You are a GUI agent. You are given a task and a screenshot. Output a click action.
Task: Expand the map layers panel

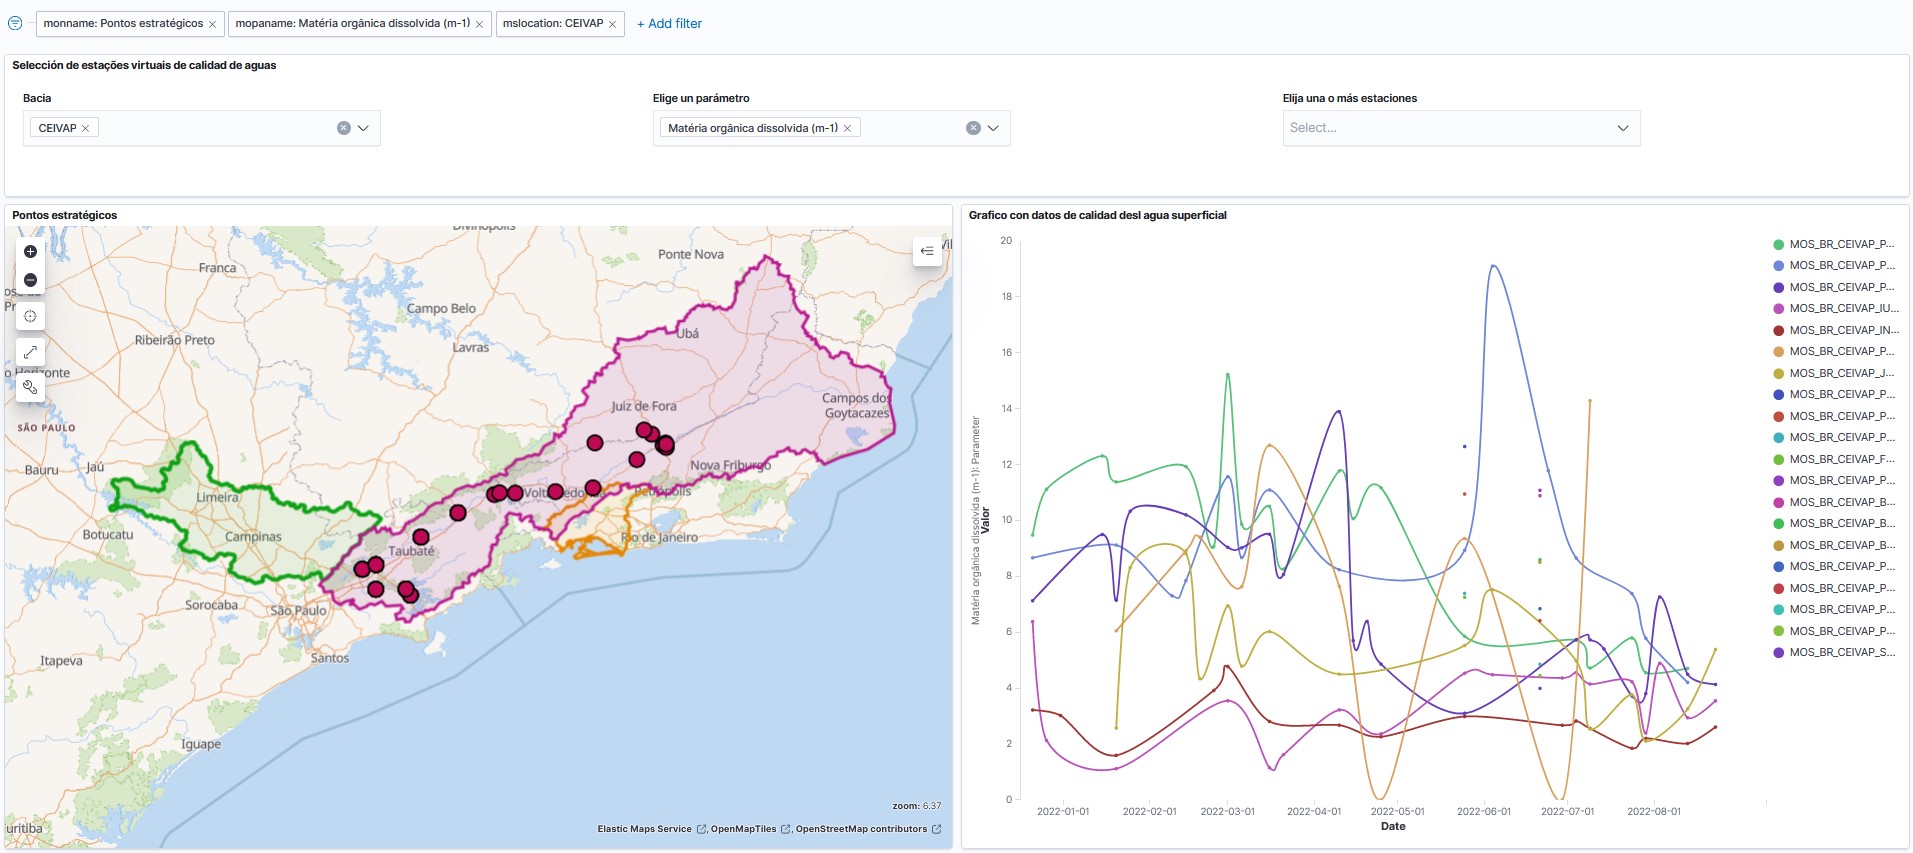point(927,251)
